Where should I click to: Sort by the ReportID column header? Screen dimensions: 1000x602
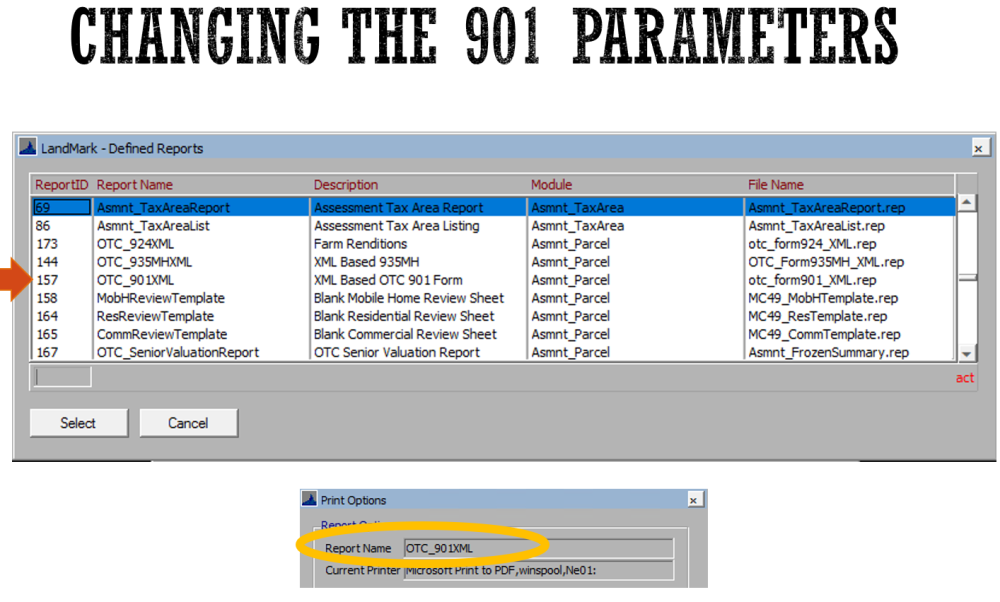pos(59,185)
